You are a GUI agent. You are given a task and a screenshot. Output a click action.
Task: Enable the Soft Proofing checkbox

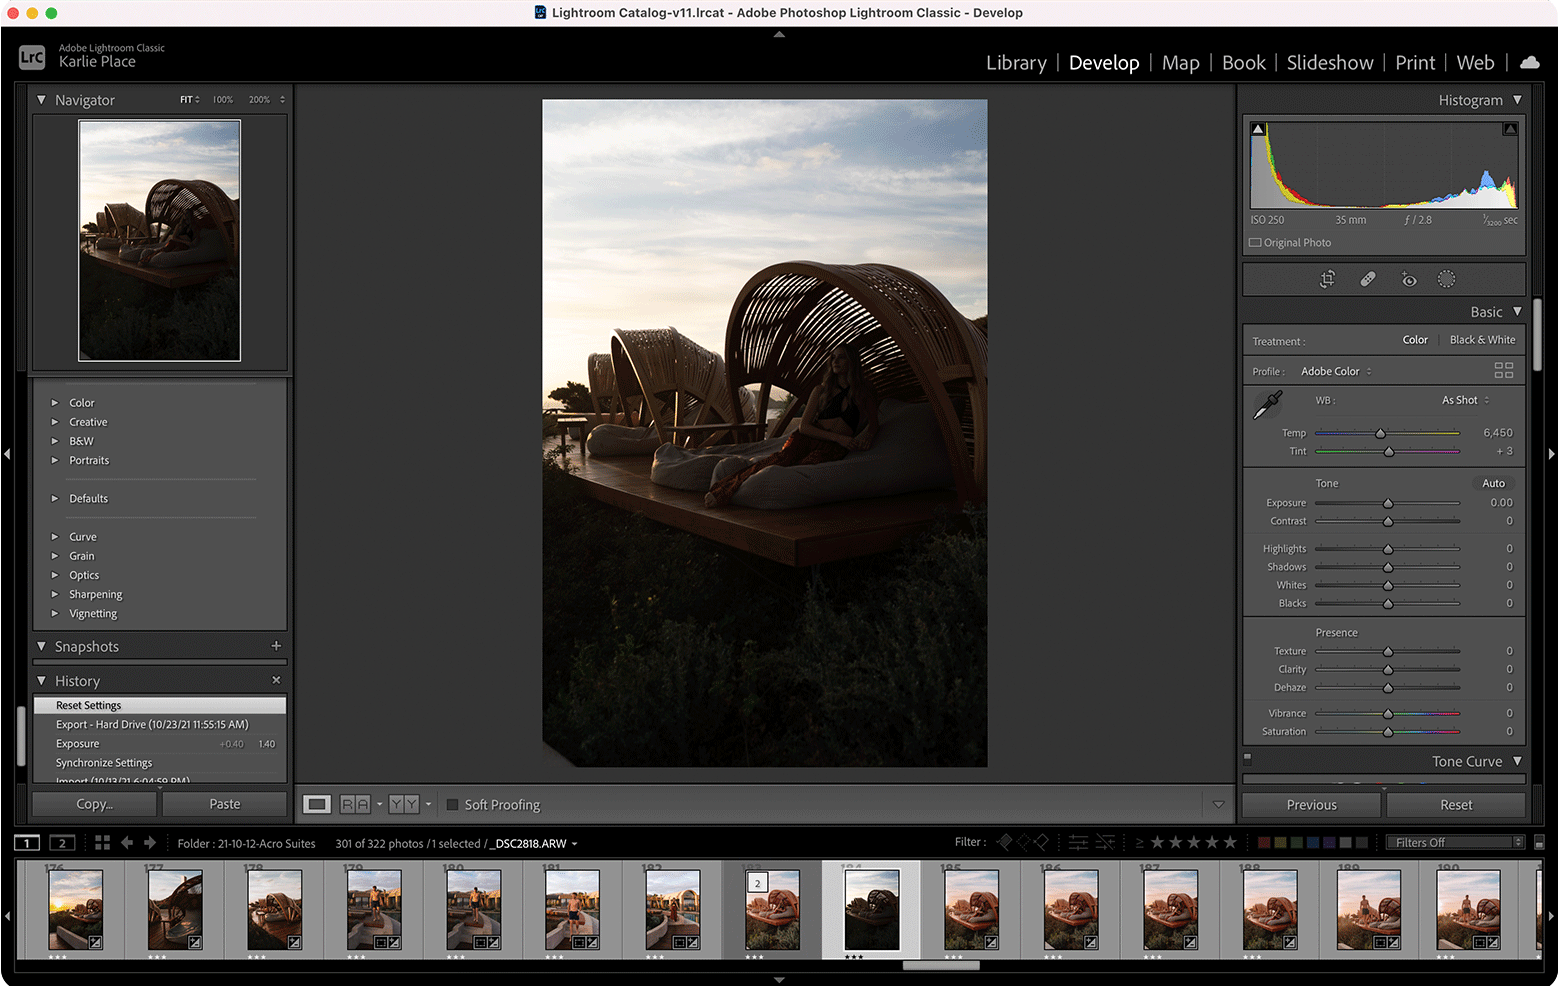[452, 805]
